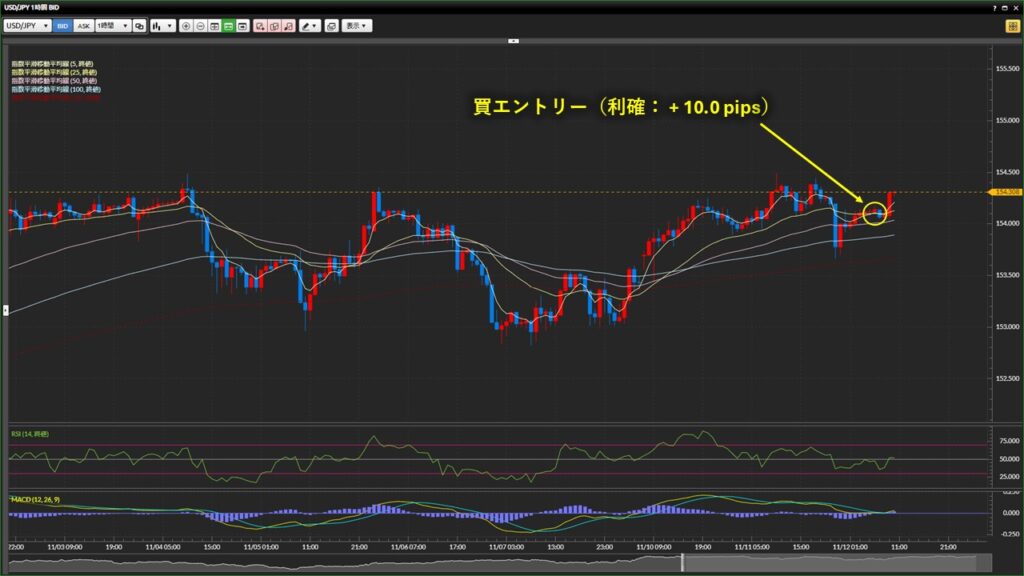Click the RSI (14, 終値) indicator label
1024x576 pixels.
(x=30, y=433)
